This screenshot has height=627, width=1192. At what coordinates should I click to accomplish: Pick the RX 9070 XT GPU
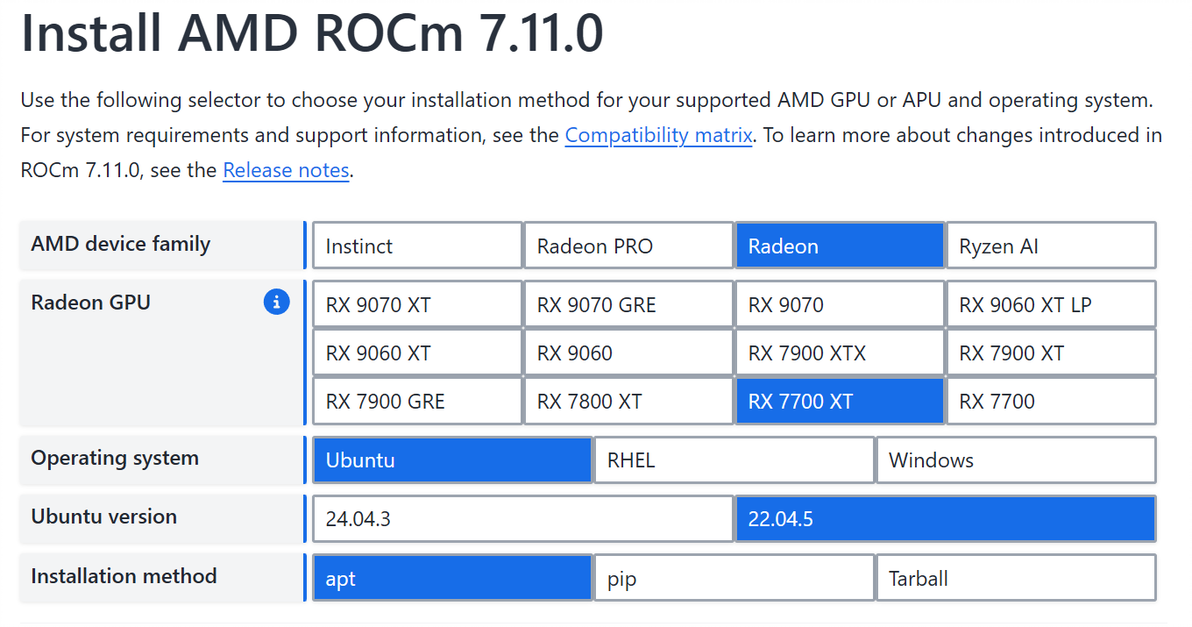[x=417, y=304]
